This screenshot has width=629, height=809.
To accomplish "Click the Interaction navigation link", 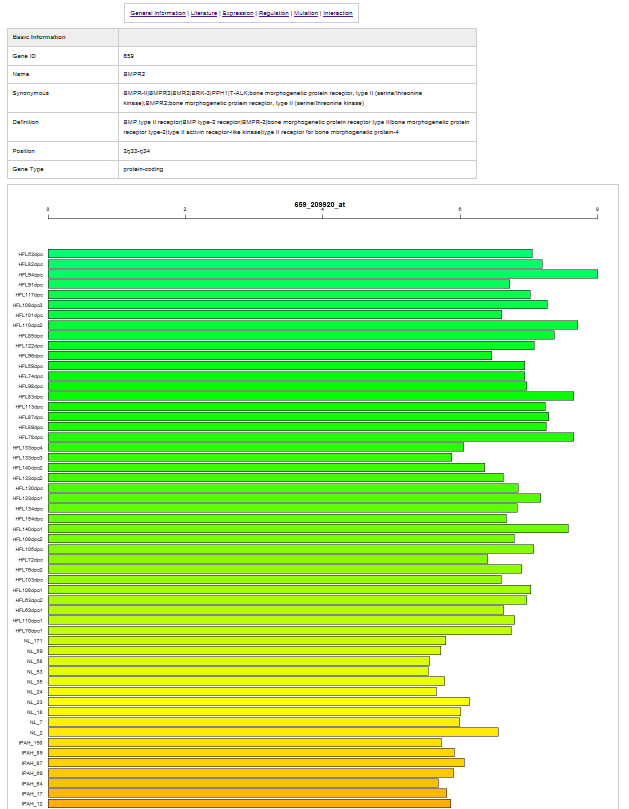I will (x=338, y=13).
